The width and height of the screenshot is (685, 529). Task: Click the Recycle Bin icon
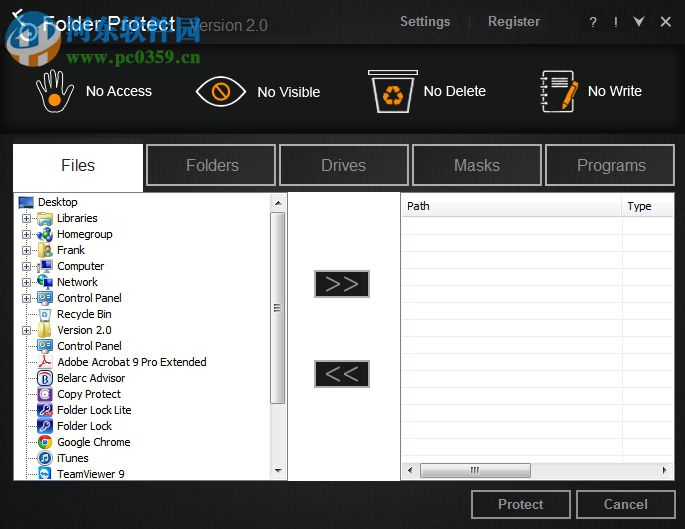(45, 314)
